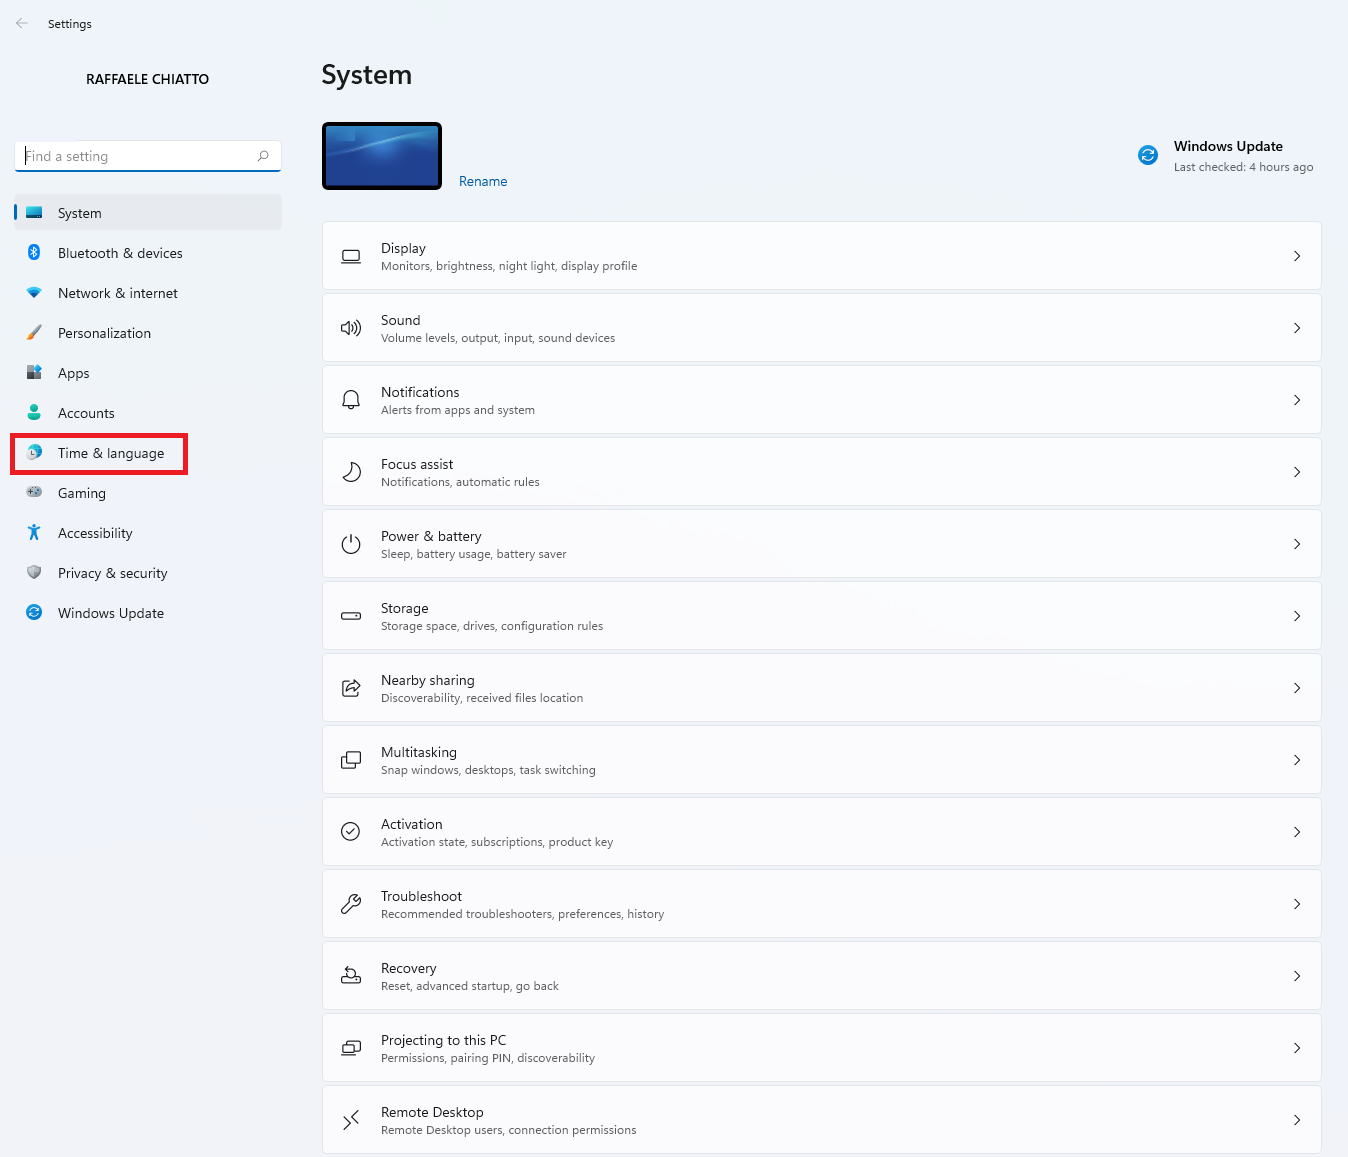Expand the Multitasking row chevron
Image resolution: width=1348 pixels, height=1157 pixels.
tap(1297, 760)
